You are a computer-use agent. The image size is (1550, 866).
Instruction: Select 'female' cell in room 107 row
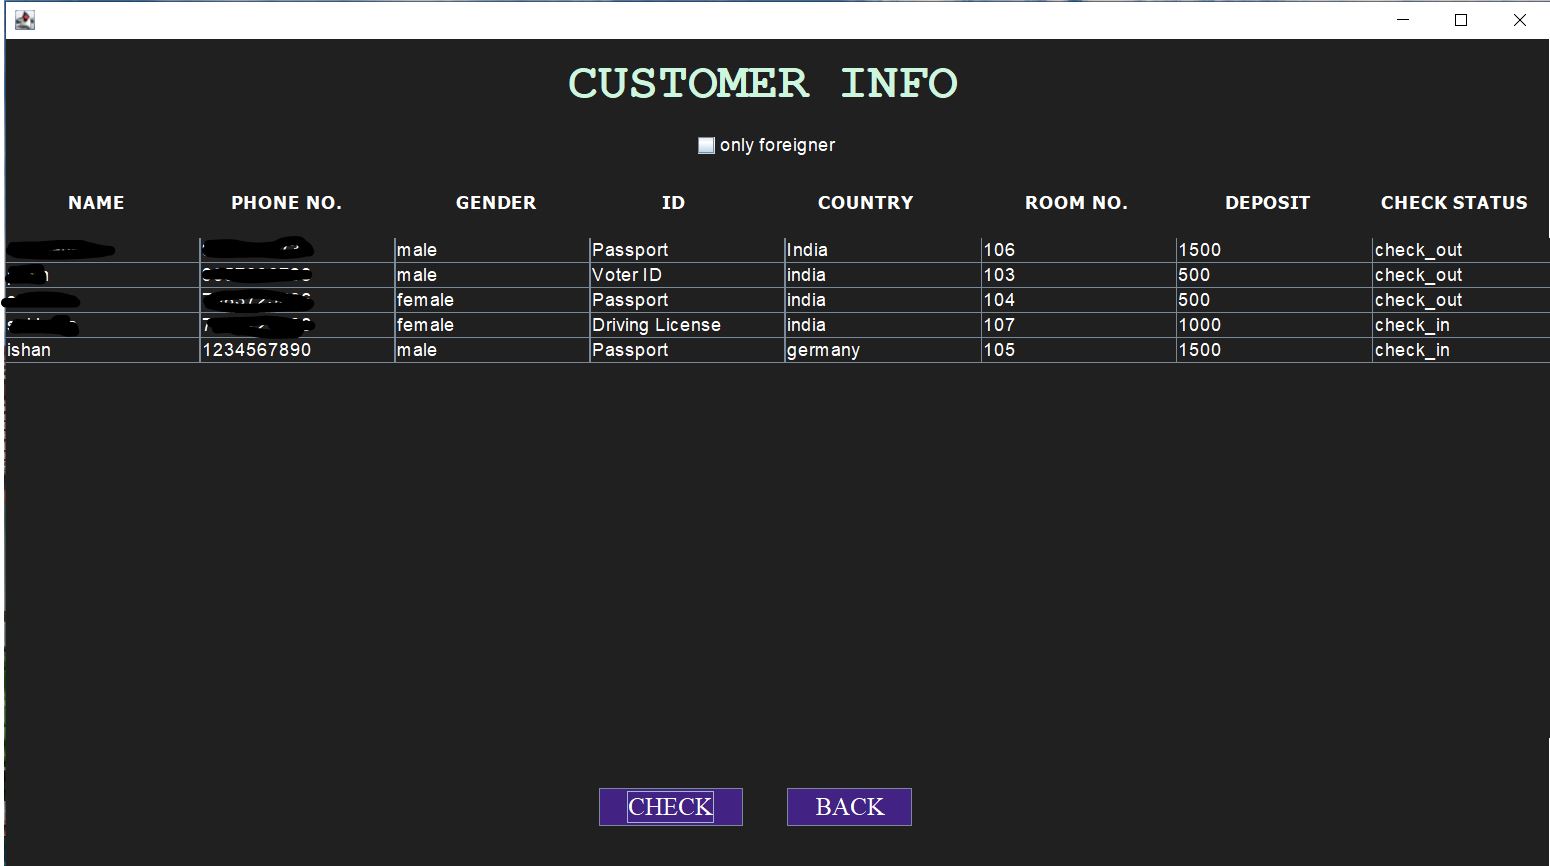point(492,325)
